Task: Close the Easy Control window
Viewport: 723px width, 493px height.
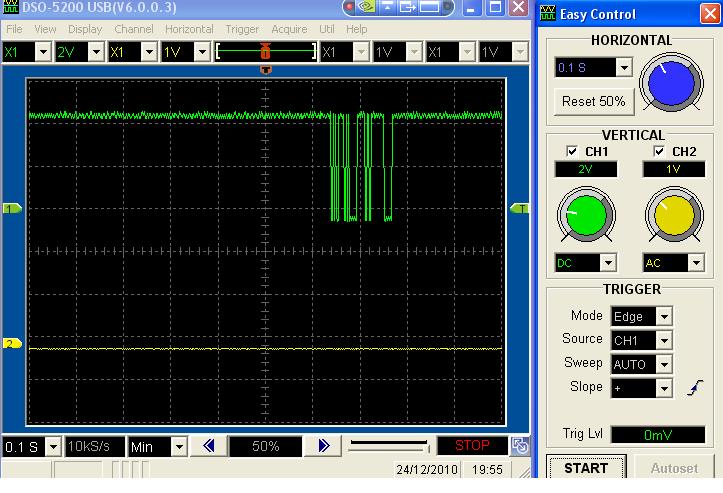Action: tap(709, 13)
